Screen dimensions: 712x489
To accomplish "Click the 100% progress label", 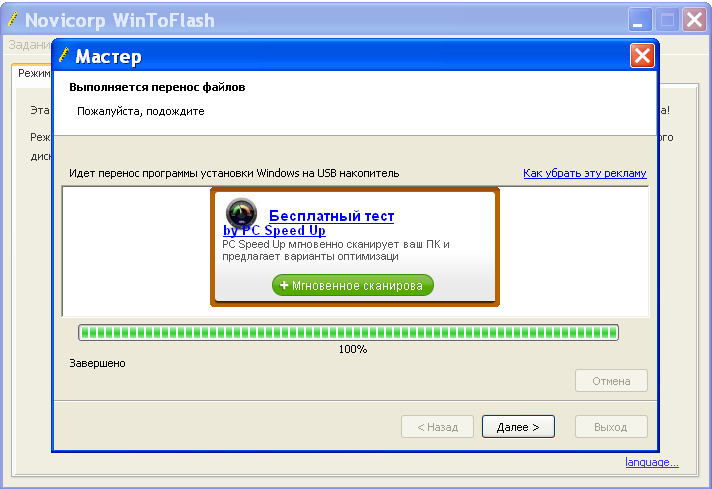I will [353, 349].
